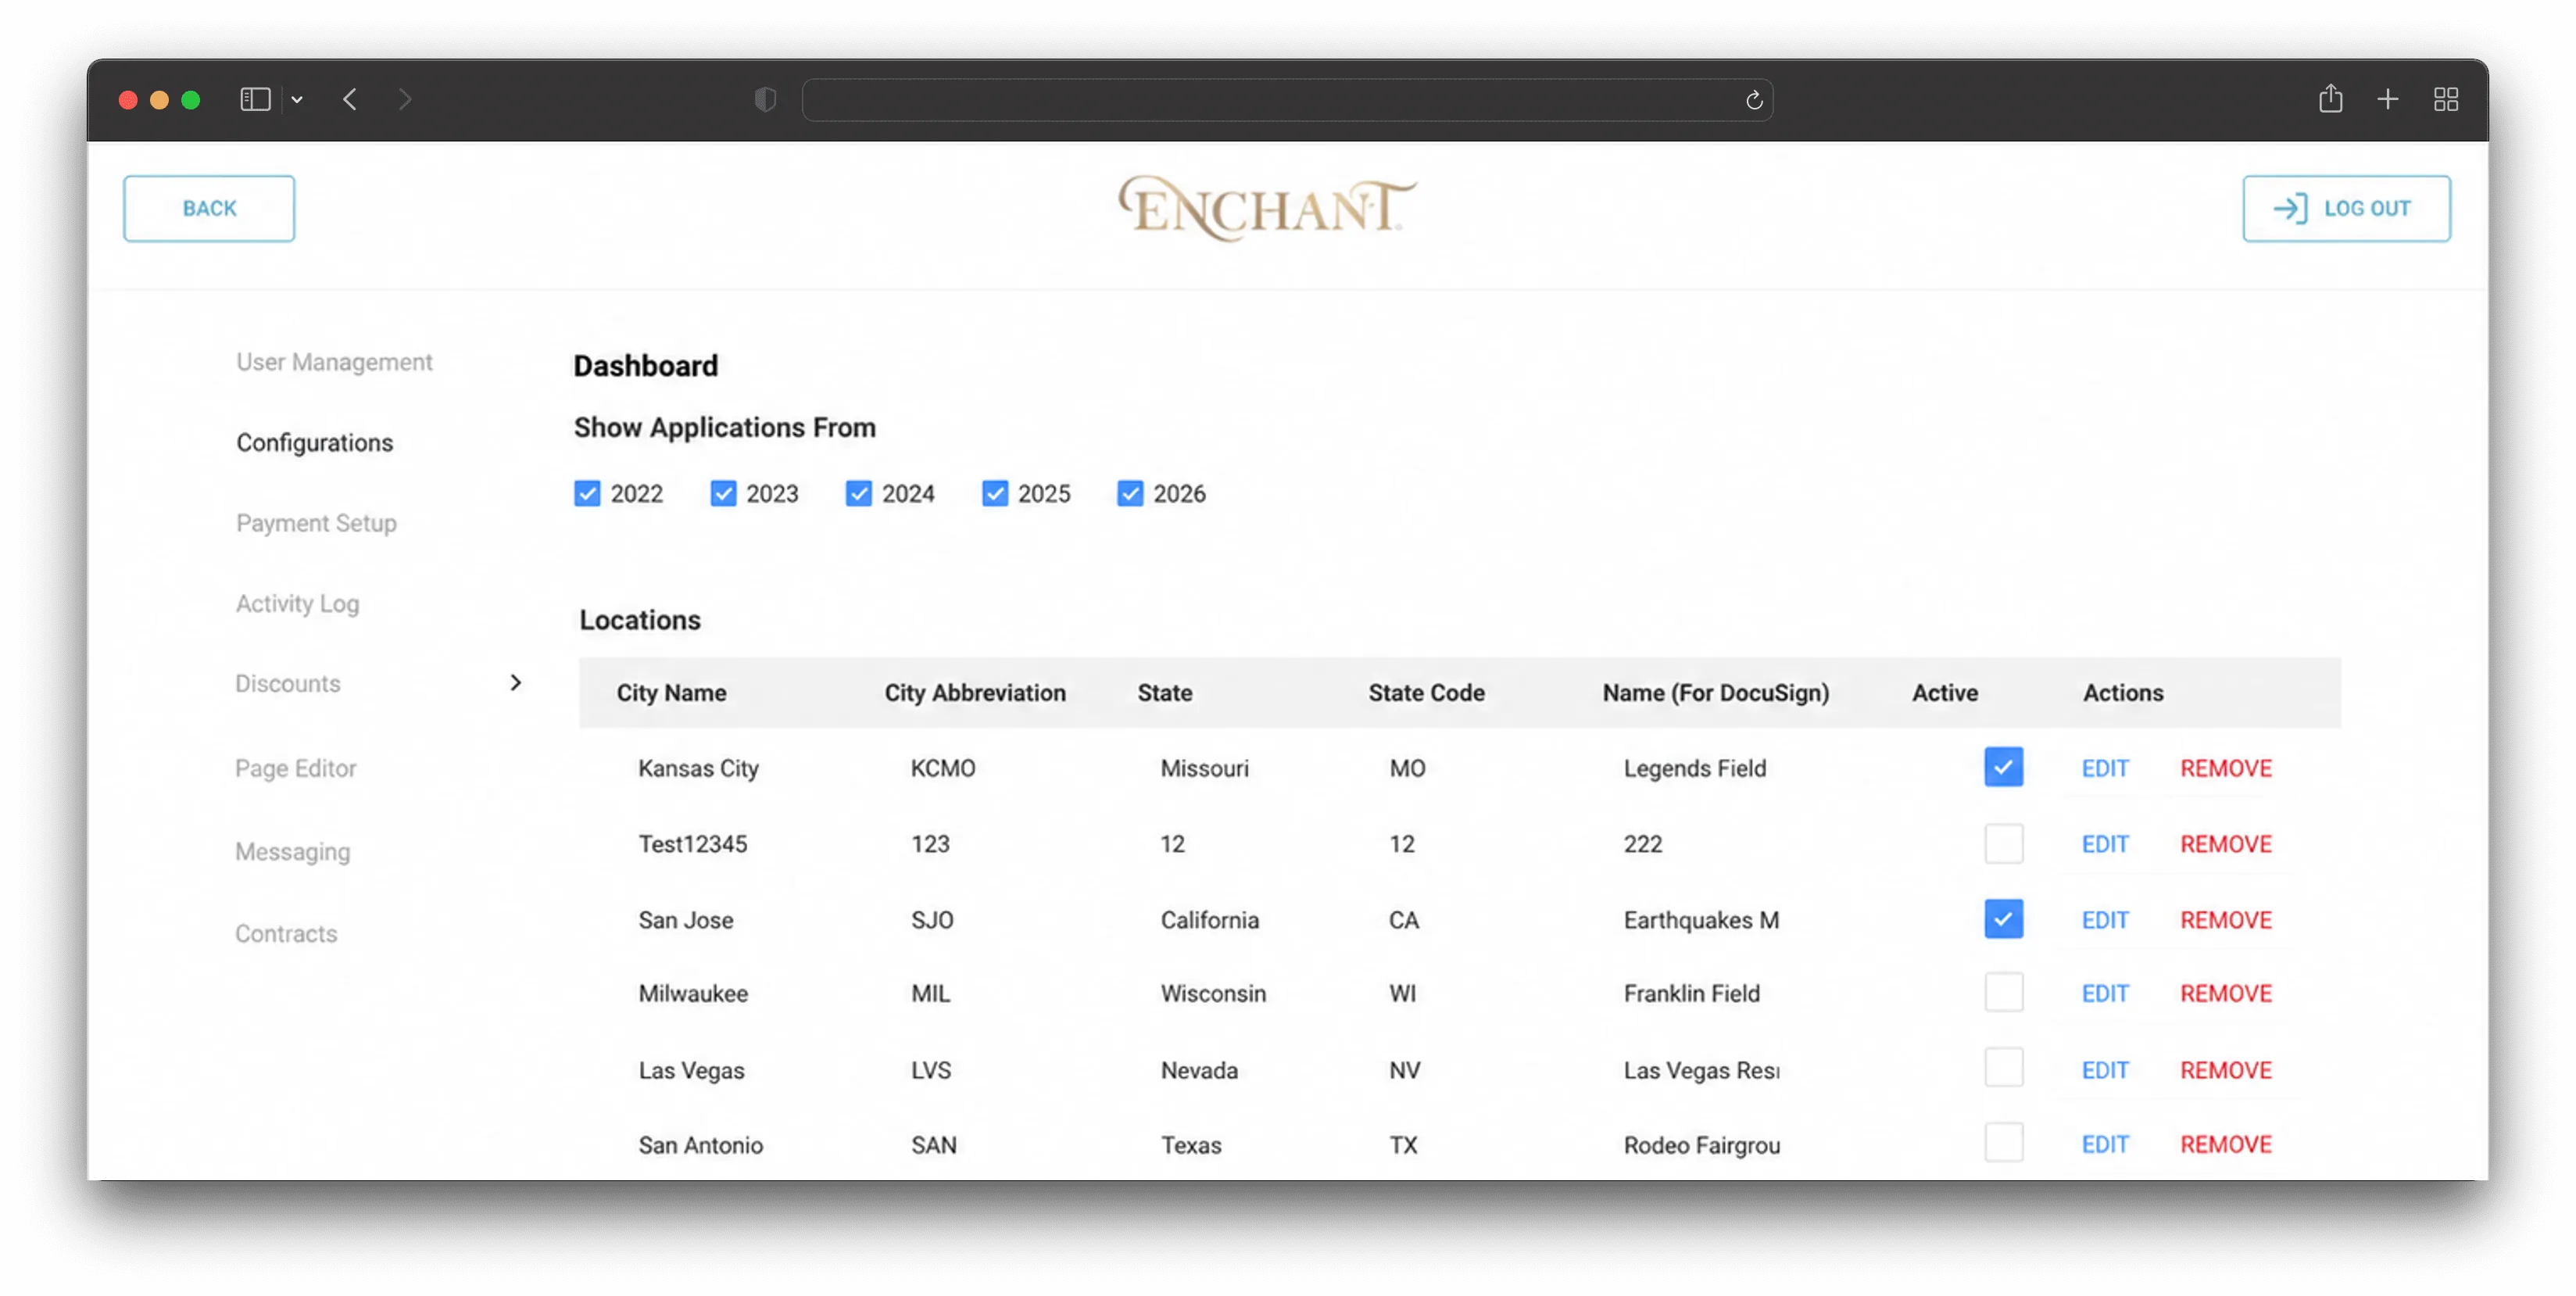Uncheck the 2025 applications checkbox
2576x1296 pixels.
click(x=994, y=493)
